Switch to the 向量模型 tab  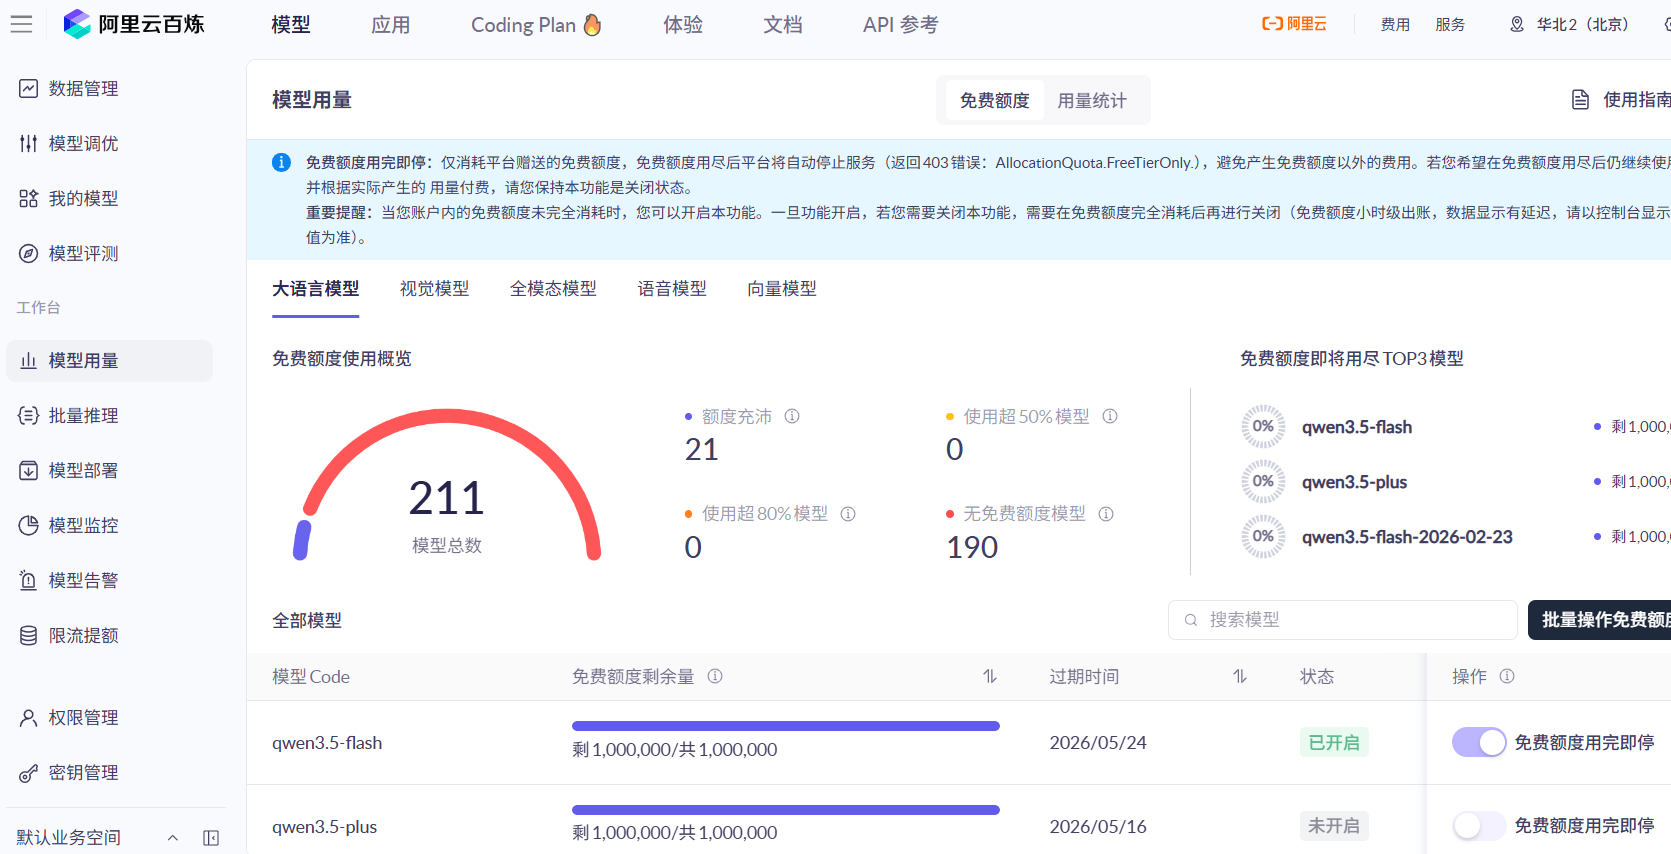(x=782, y=289)
